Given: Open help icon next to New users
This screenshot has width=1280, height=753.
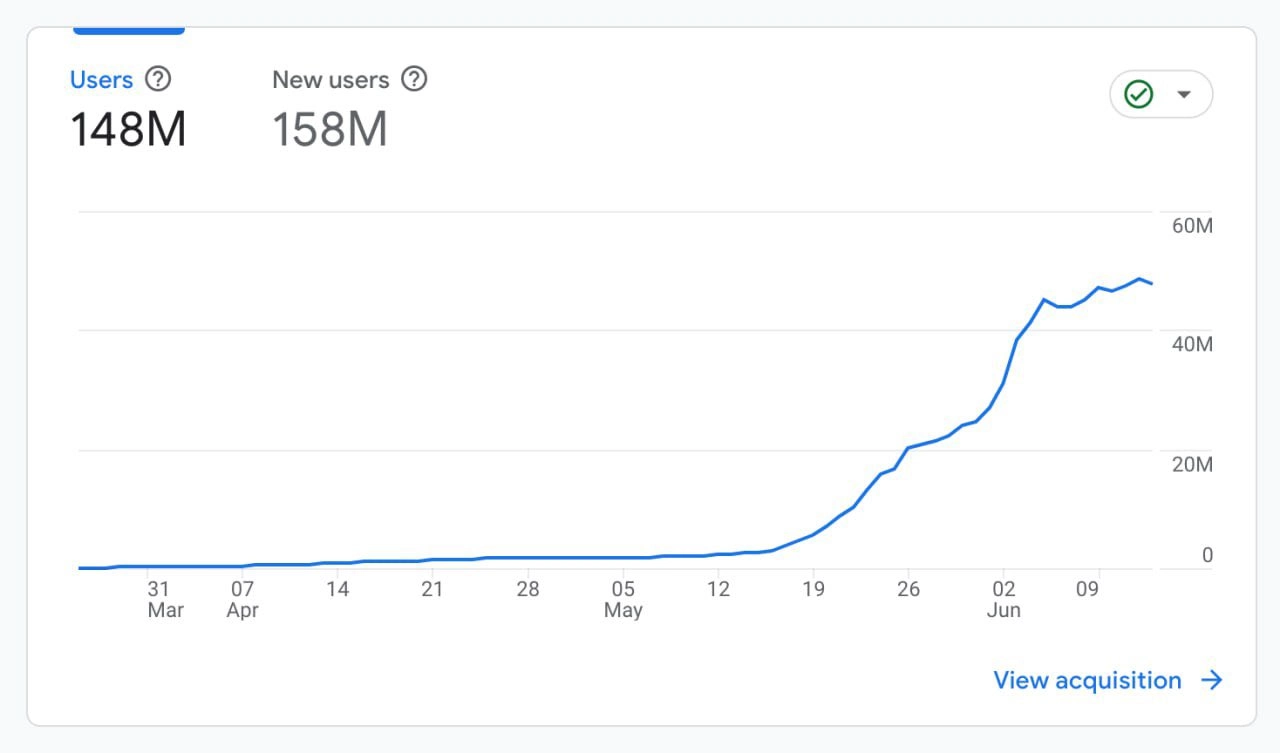Looking at the screenshot, I should 414,79.
